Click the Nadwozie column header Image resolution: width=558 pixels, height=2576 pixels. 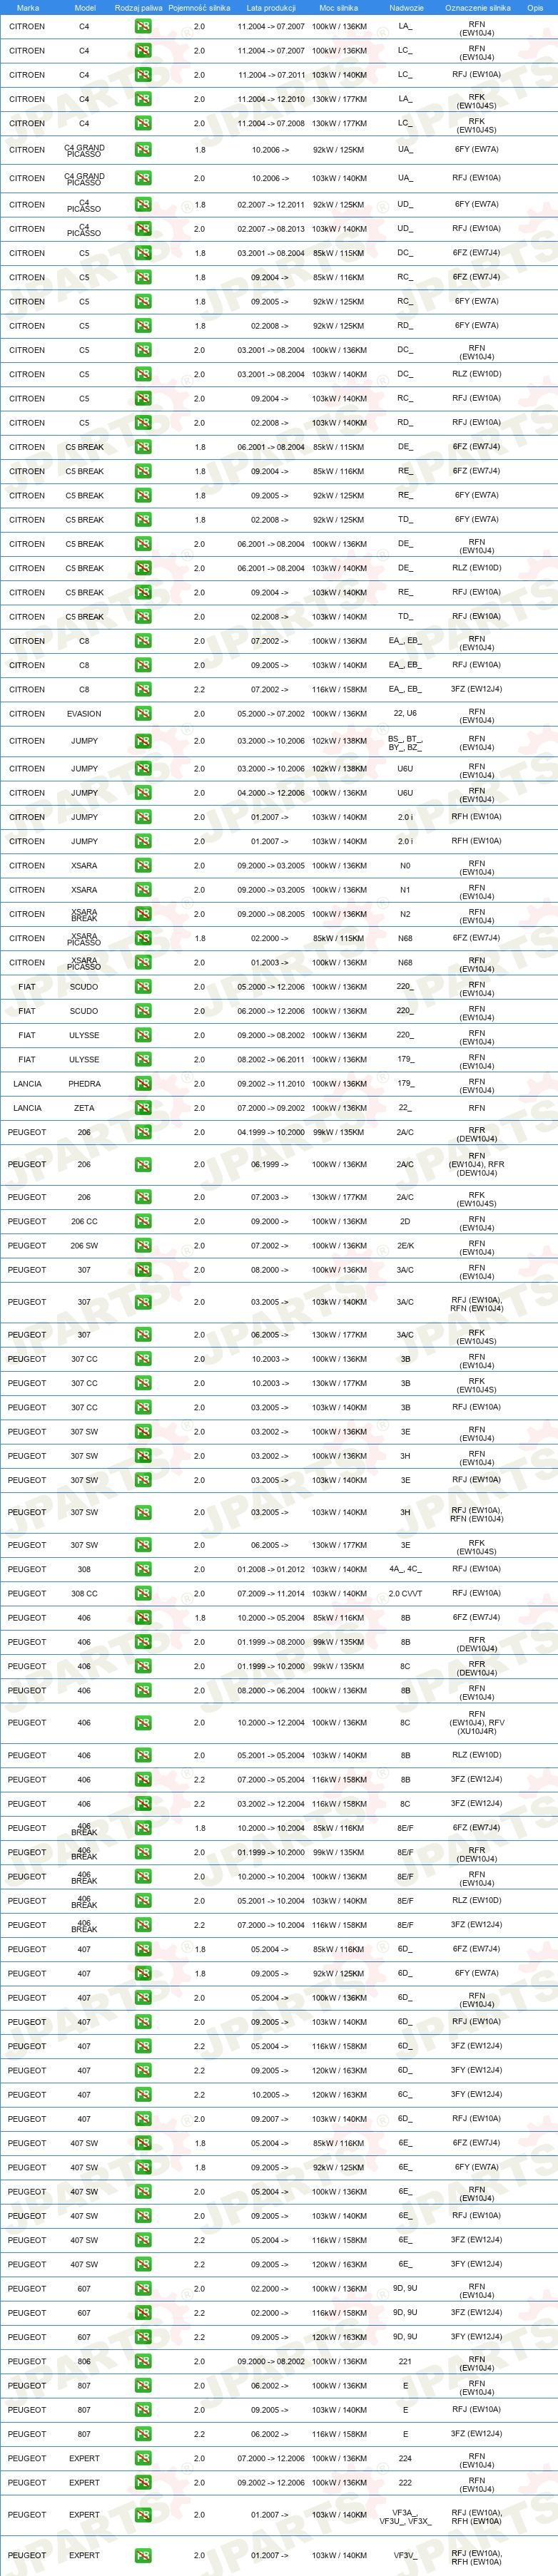tap(406, 8)
